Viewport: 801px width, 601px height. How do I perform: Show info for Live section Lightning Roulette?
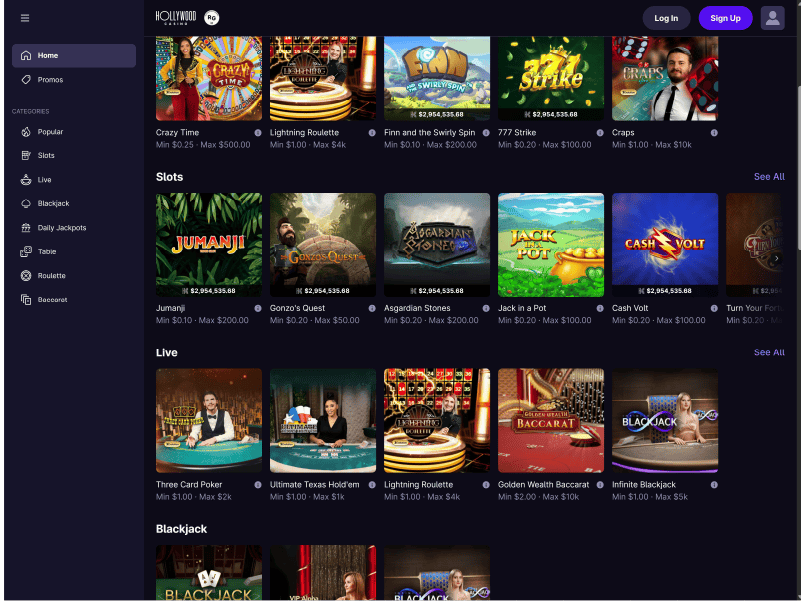pyautogui.click(x=486, y=484)
